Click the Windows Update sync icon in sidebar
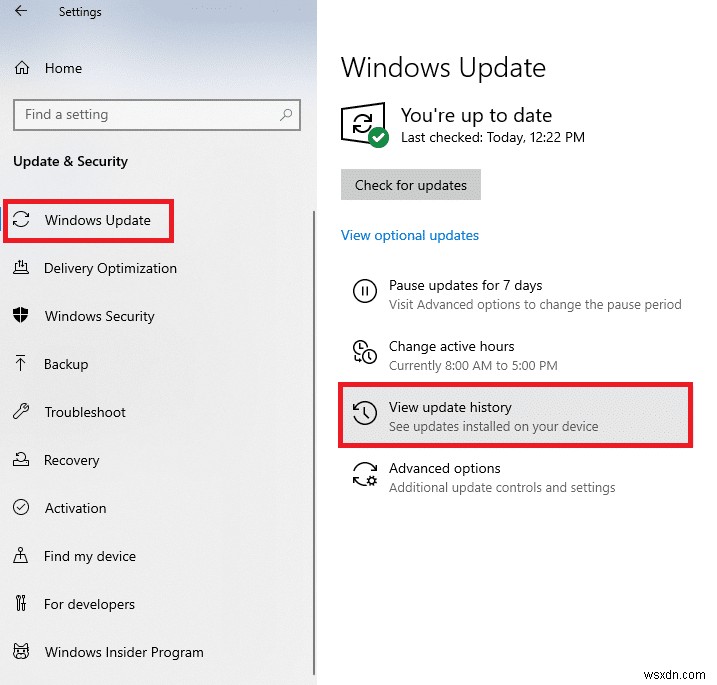The image size is (717, 685). click(21, 219)
